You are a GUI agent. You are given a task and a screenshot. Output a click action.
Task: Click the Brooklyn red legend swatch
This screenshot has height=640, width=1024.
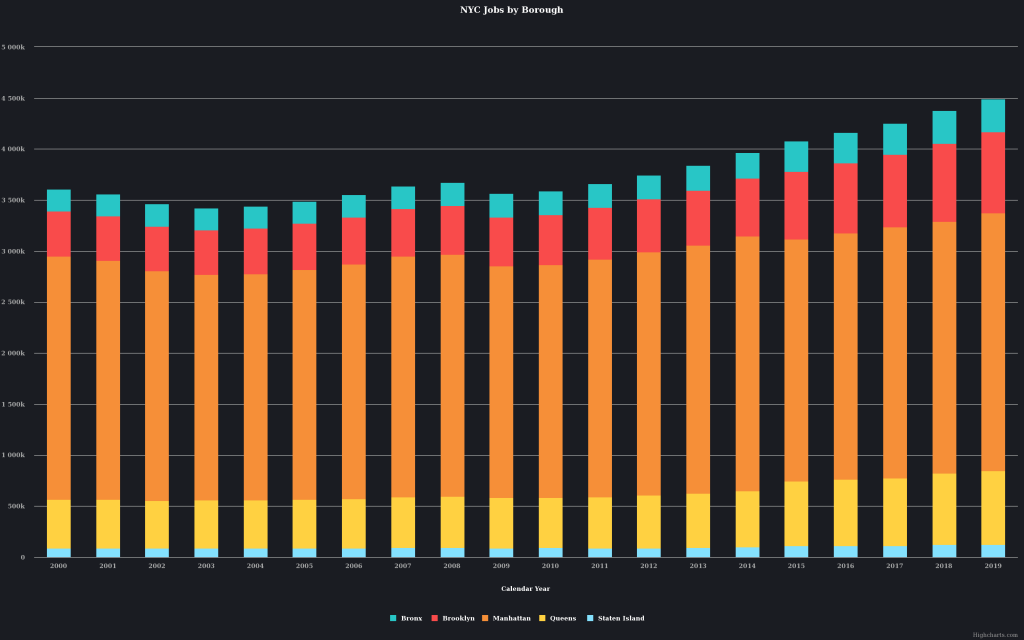435,618
